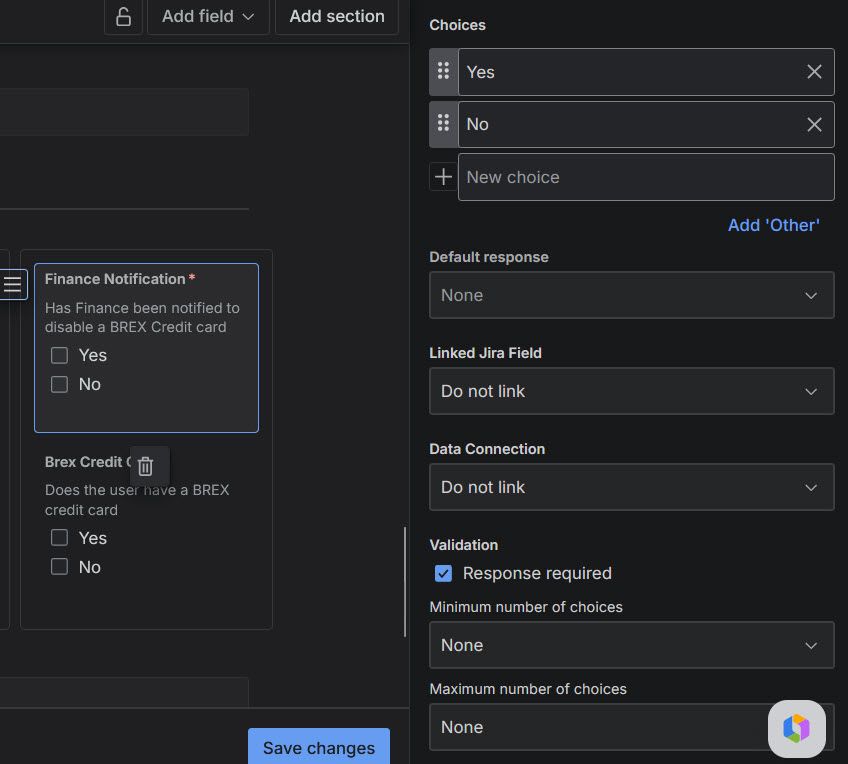Toggle the Response required checkbox
Screen dimensions: 848x764
tap(443, 573)
